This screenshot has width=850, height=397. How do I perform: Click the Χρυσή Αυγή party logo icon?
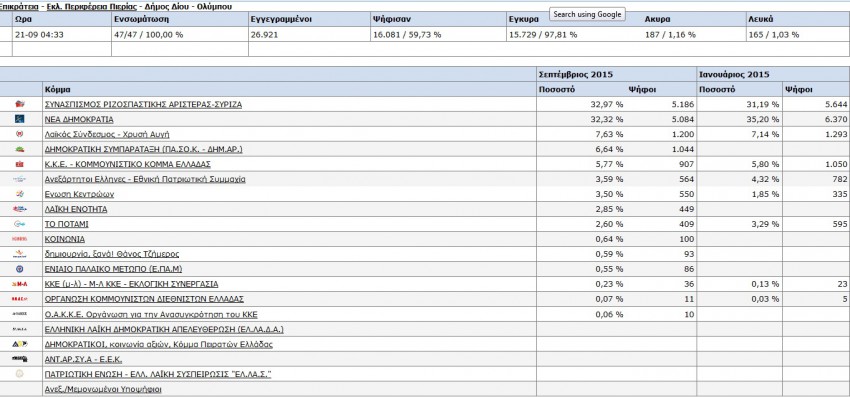(x=20, y=134)
